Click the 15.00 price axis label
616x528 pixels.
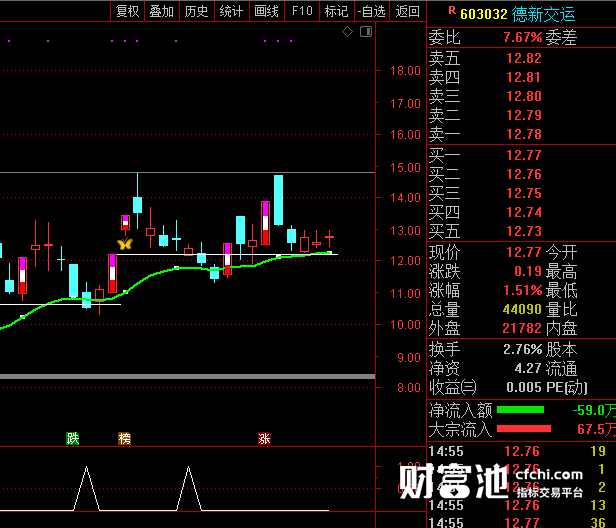click(405, 168)
